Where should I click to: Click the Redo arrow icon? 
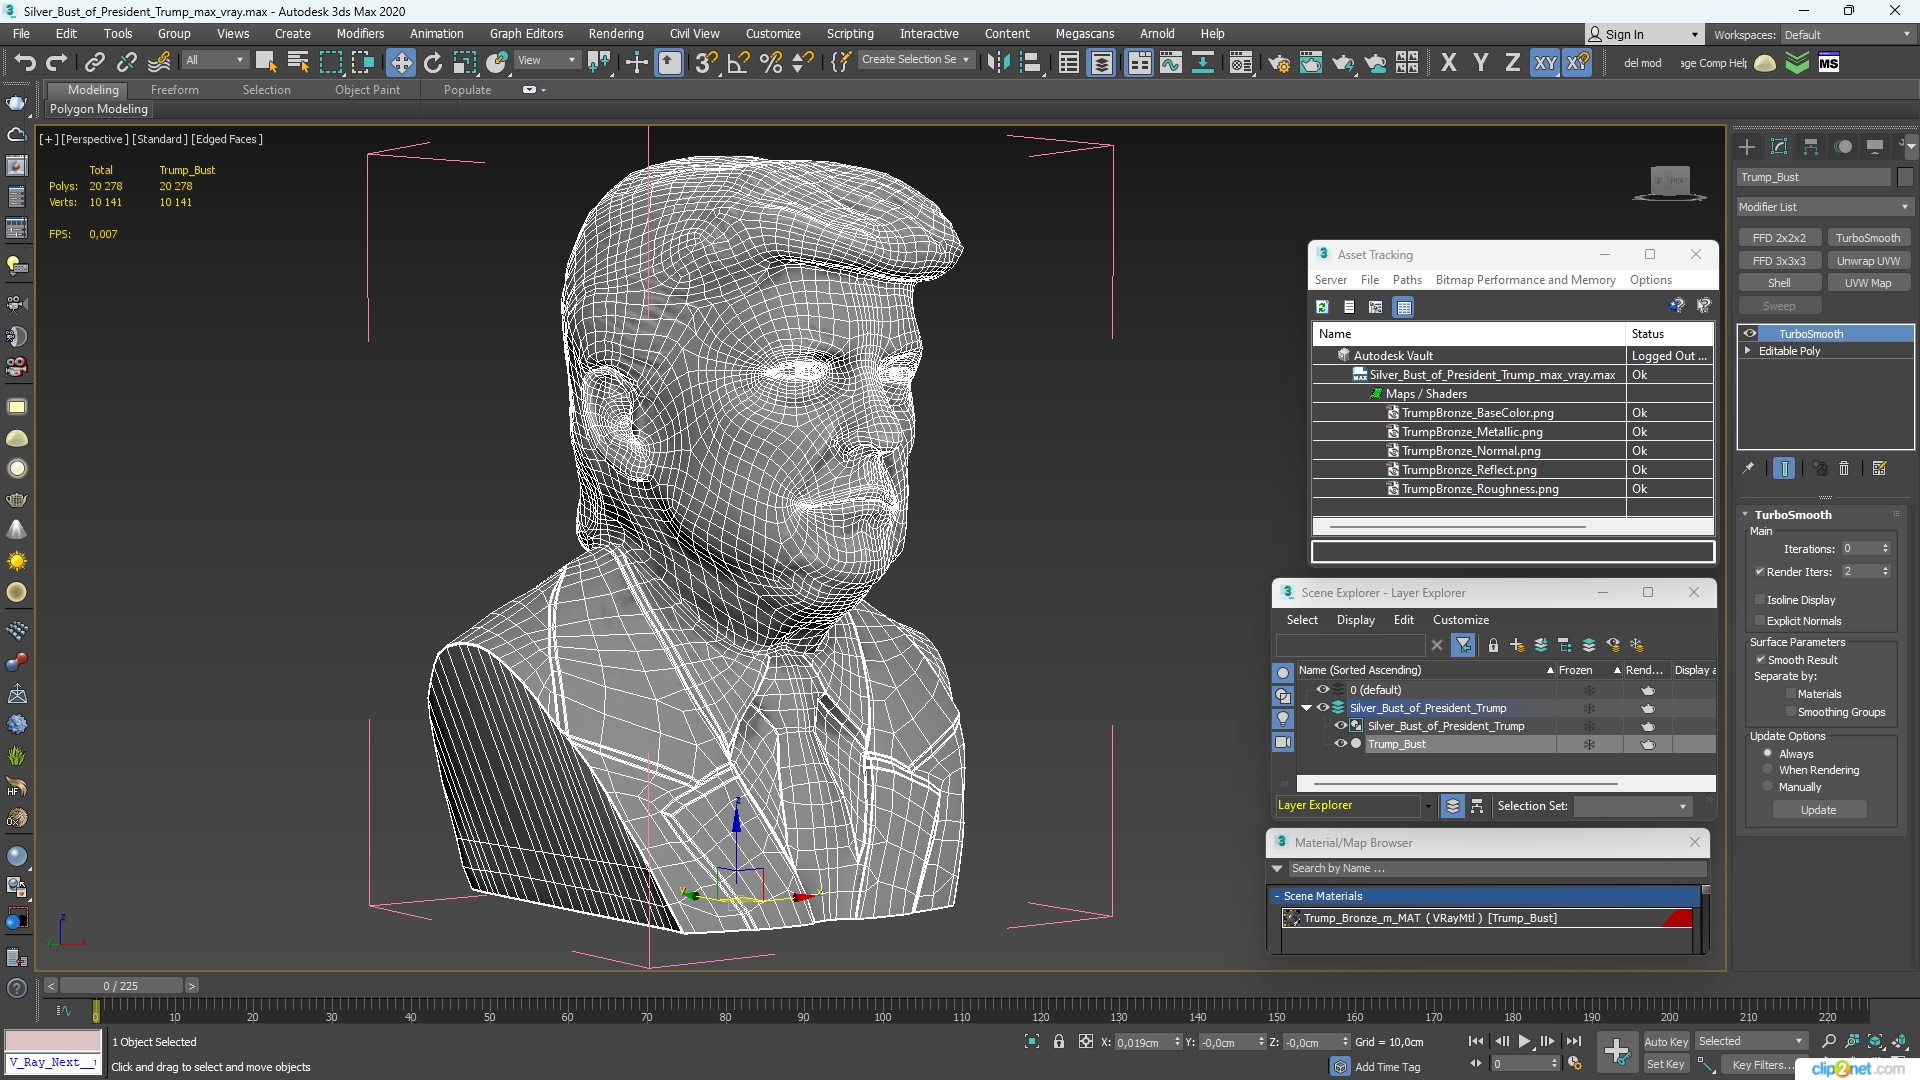pyautogui.click(x=57, y=63)
